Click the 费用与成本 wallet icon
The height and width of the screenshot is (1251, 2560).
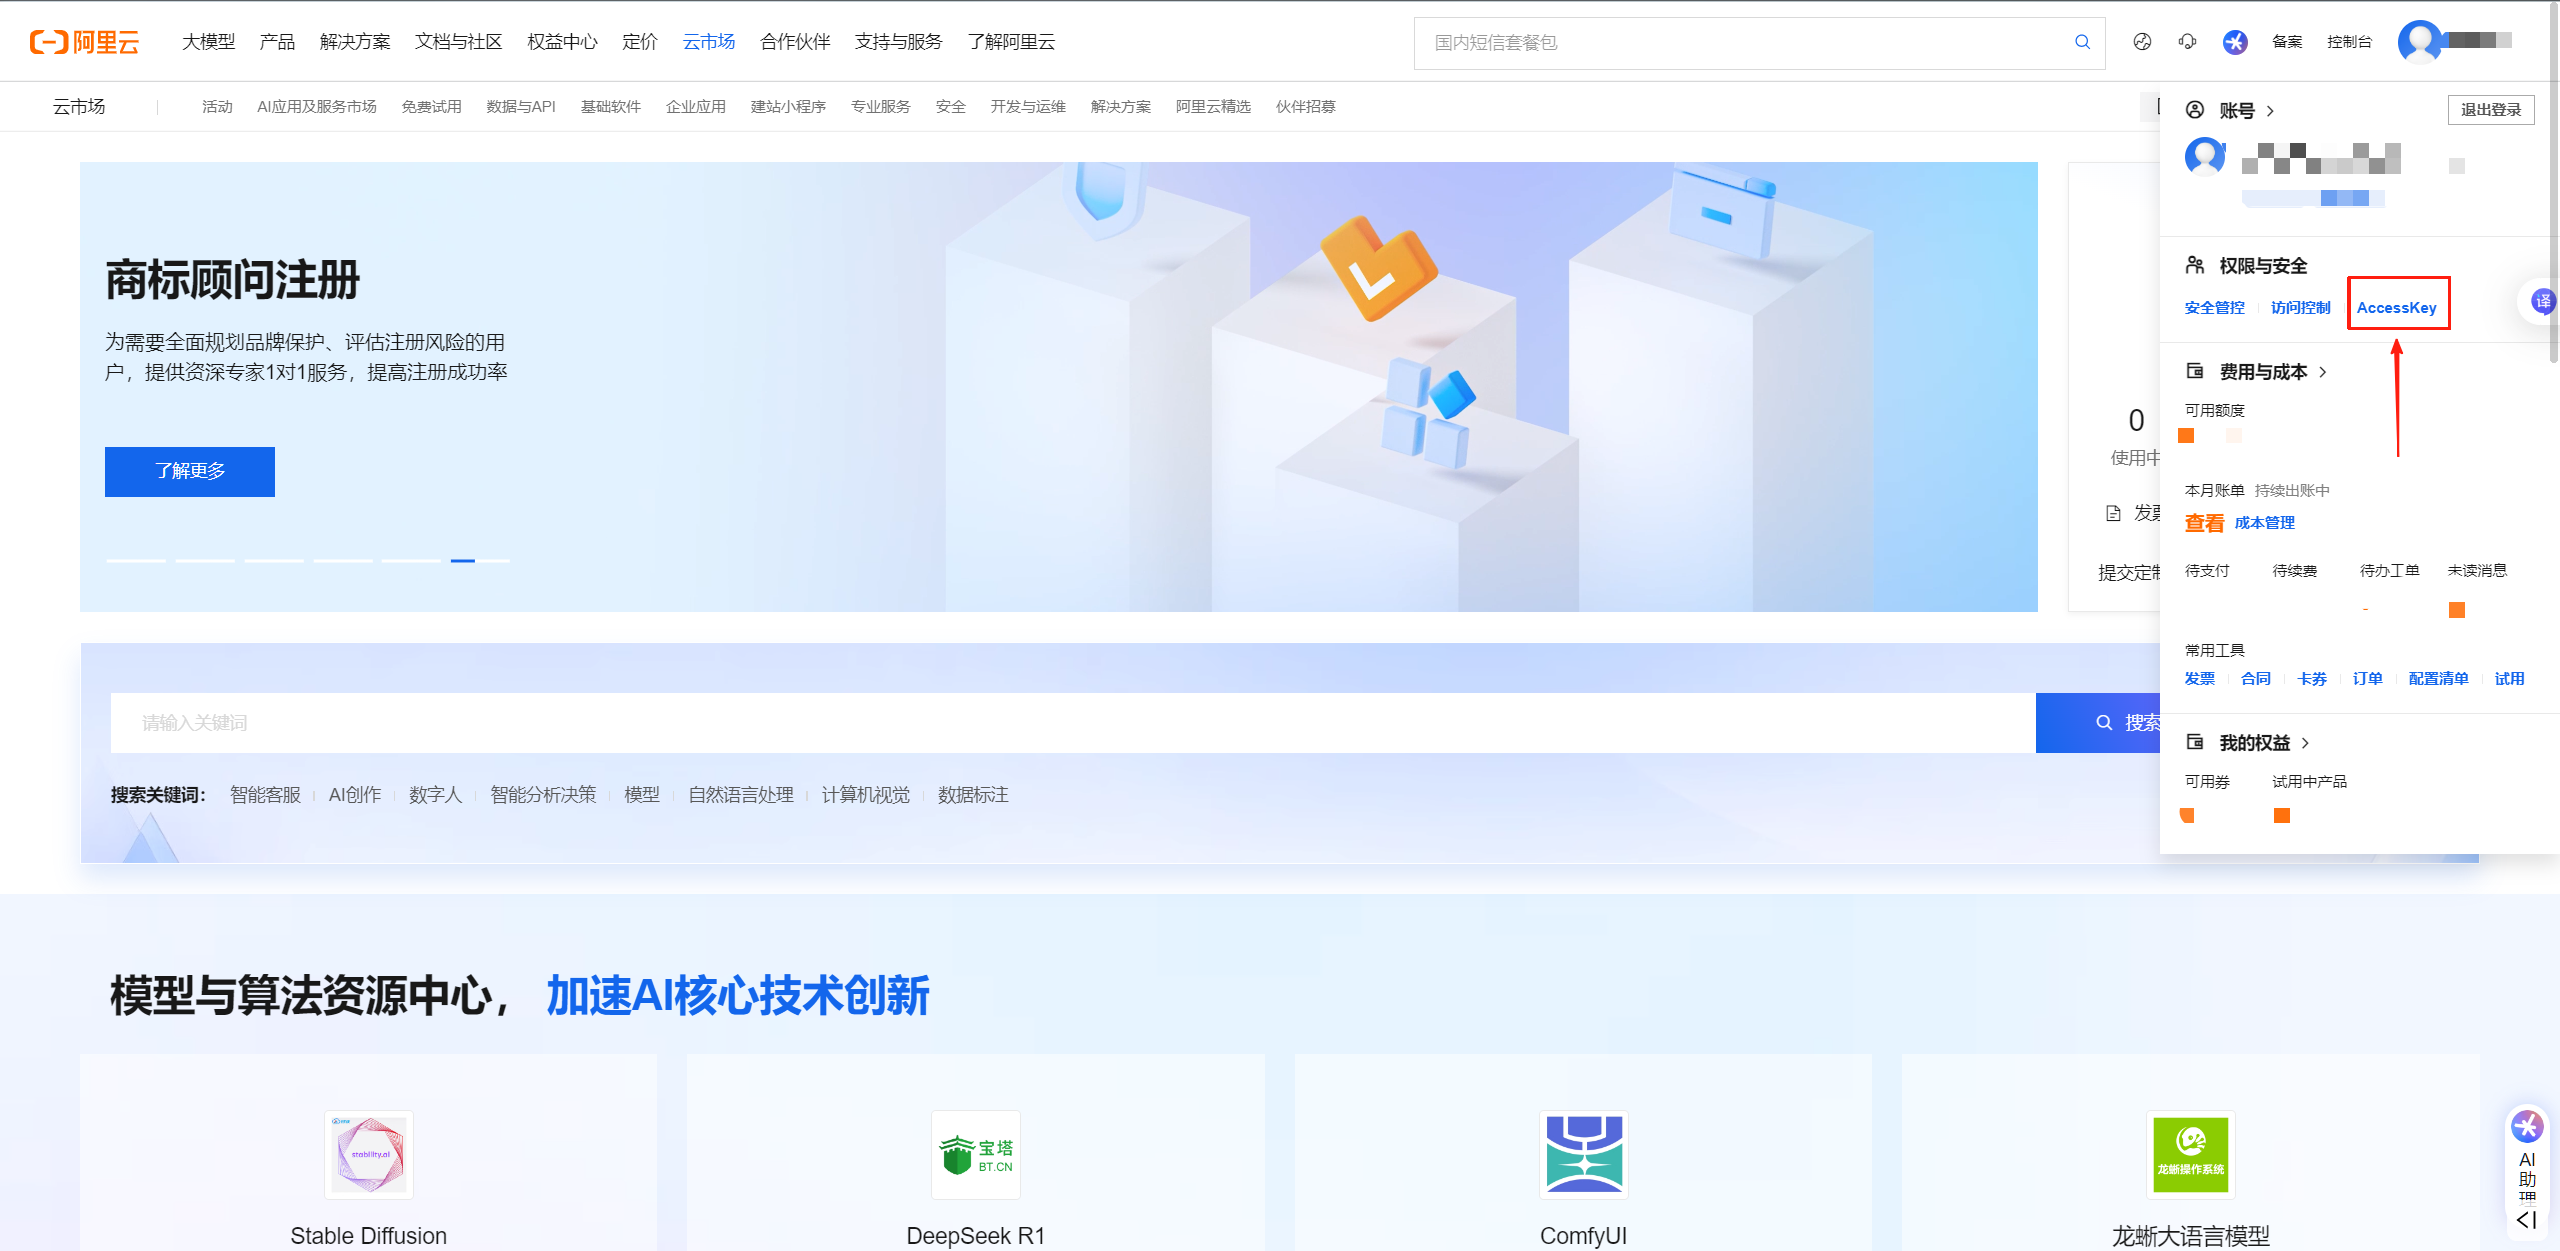coord(2195,371)
